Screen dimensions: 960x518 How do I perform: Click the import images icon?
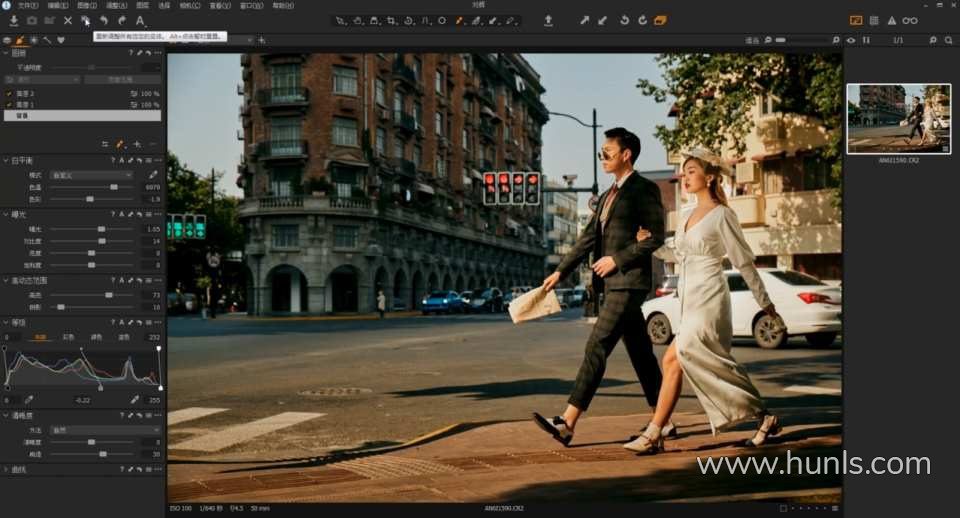coord(13,20)
